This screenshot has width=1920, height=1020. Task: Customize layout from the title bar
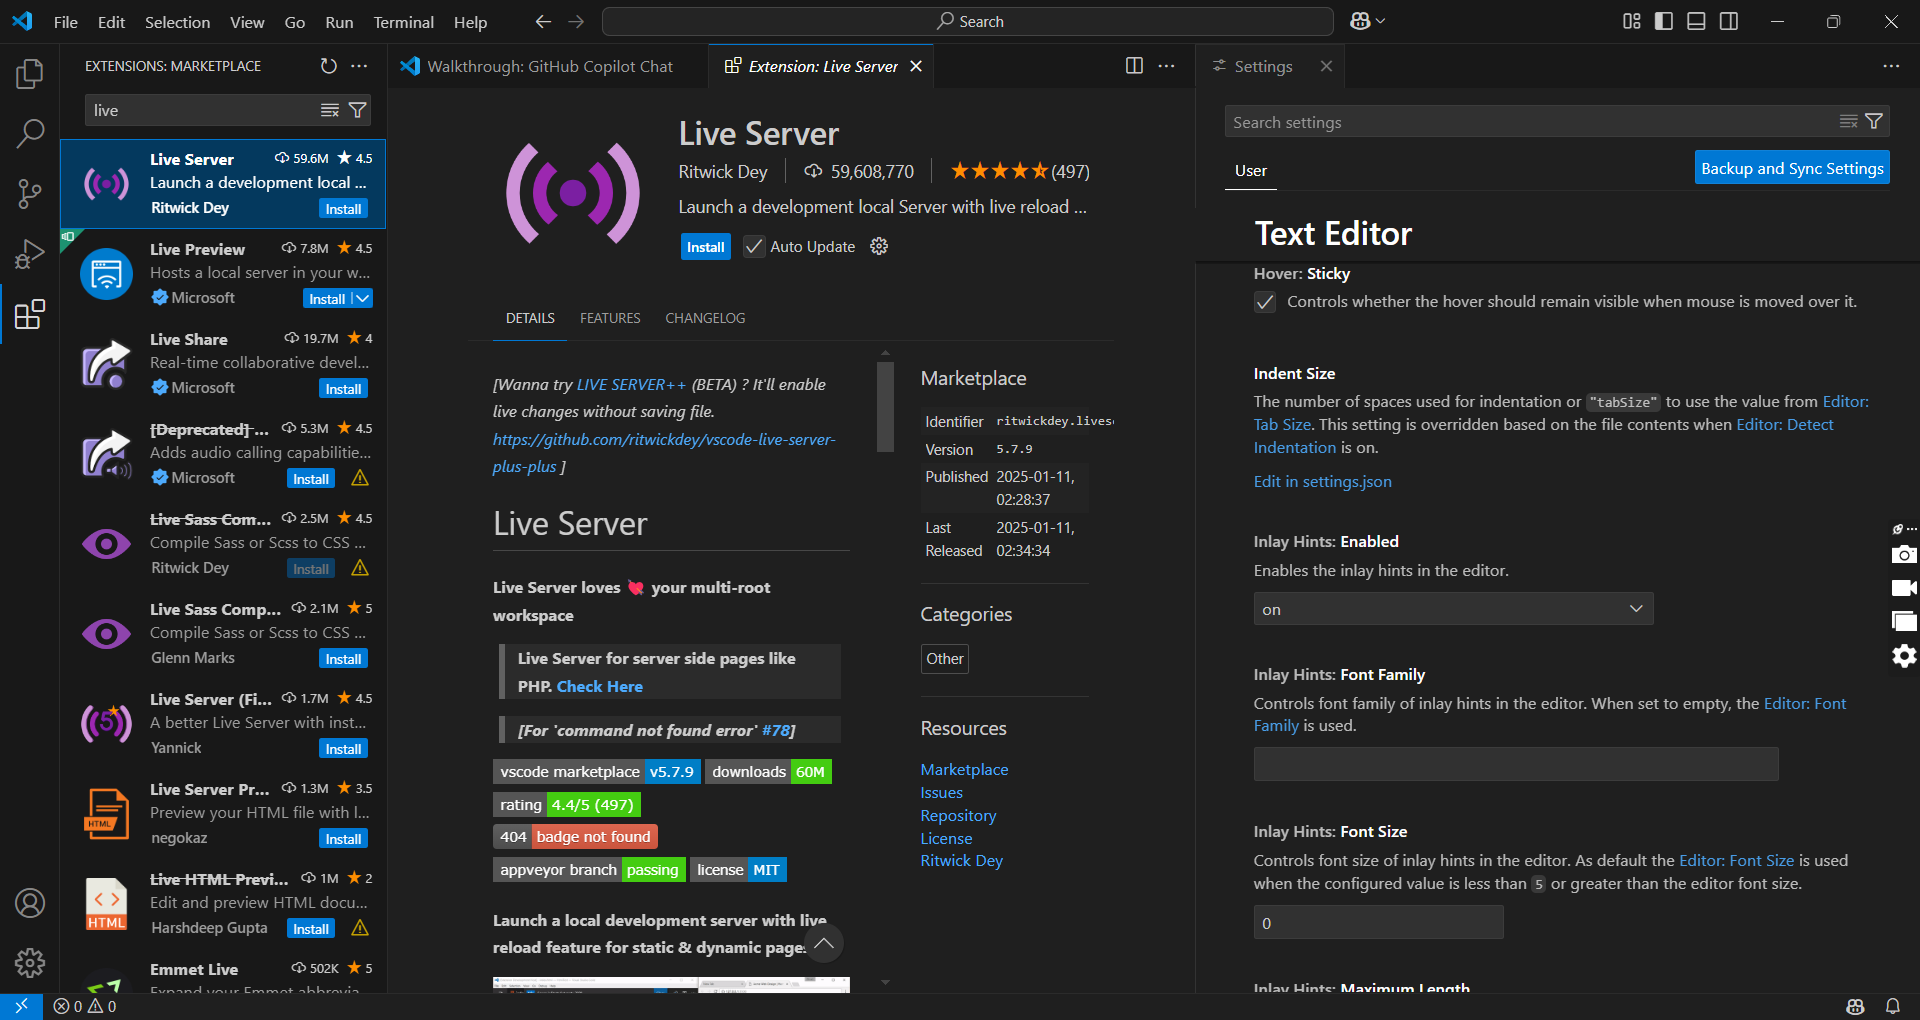[x=1632, y=21]
